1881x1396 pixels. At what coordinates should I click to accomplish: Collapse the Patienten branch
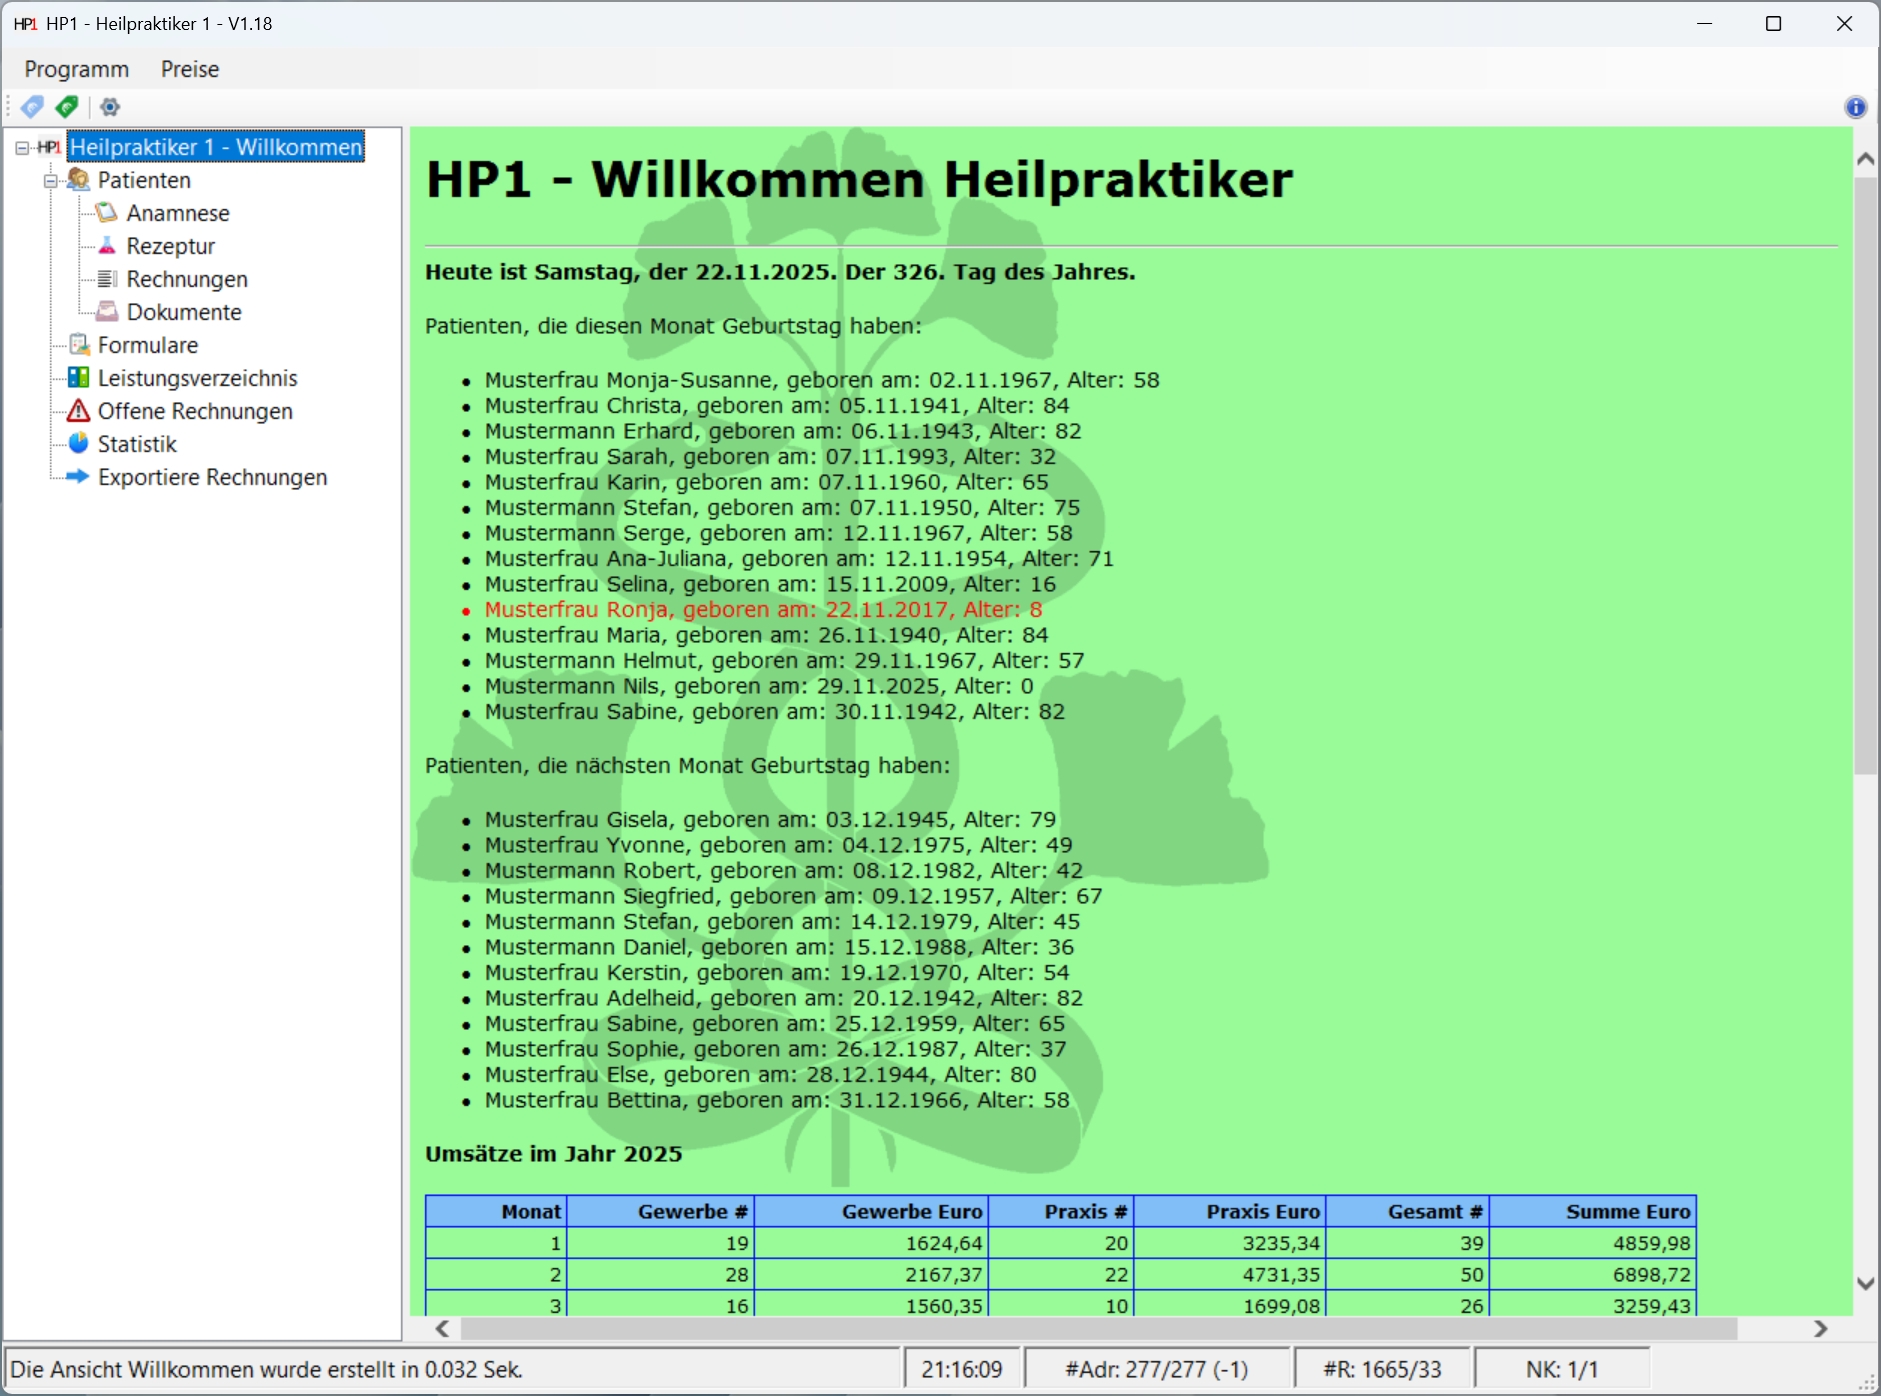pos(51,181)
